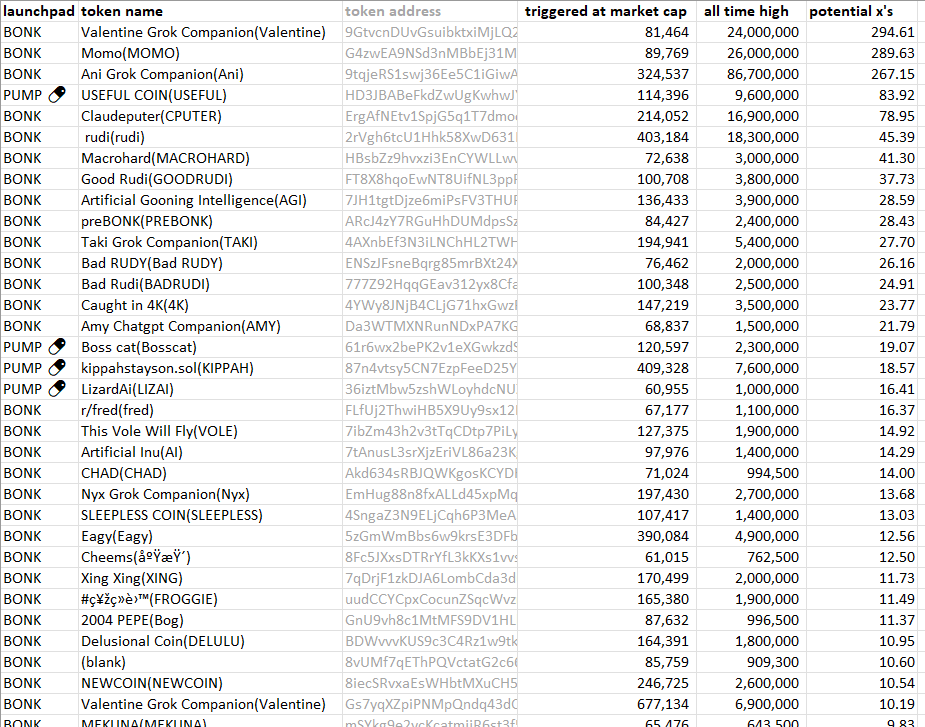This screenshot has width=925, height=727.
Task: Select cell 'Delusional Coin(DELULU)'
Action: tap(210, 641)
